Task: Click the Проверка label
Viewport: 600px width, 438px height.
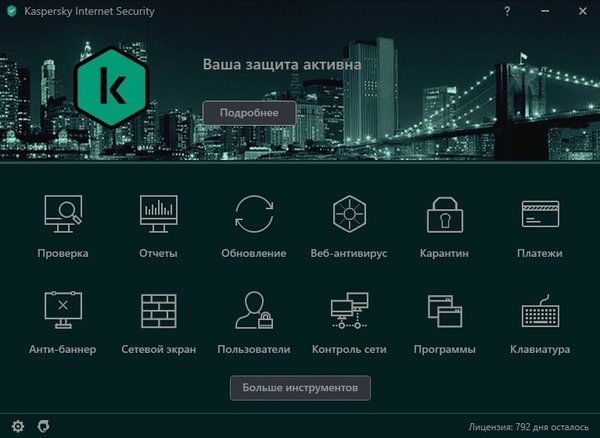Action: 63,254
